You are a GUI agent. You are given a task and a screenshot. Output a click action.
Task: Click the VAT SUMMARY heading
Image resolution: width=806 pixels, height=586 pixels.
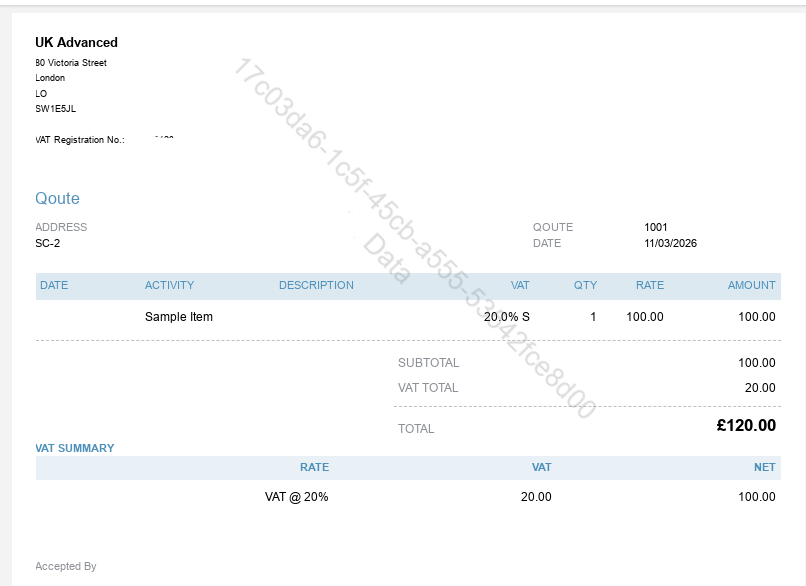(x=75, y=448)
